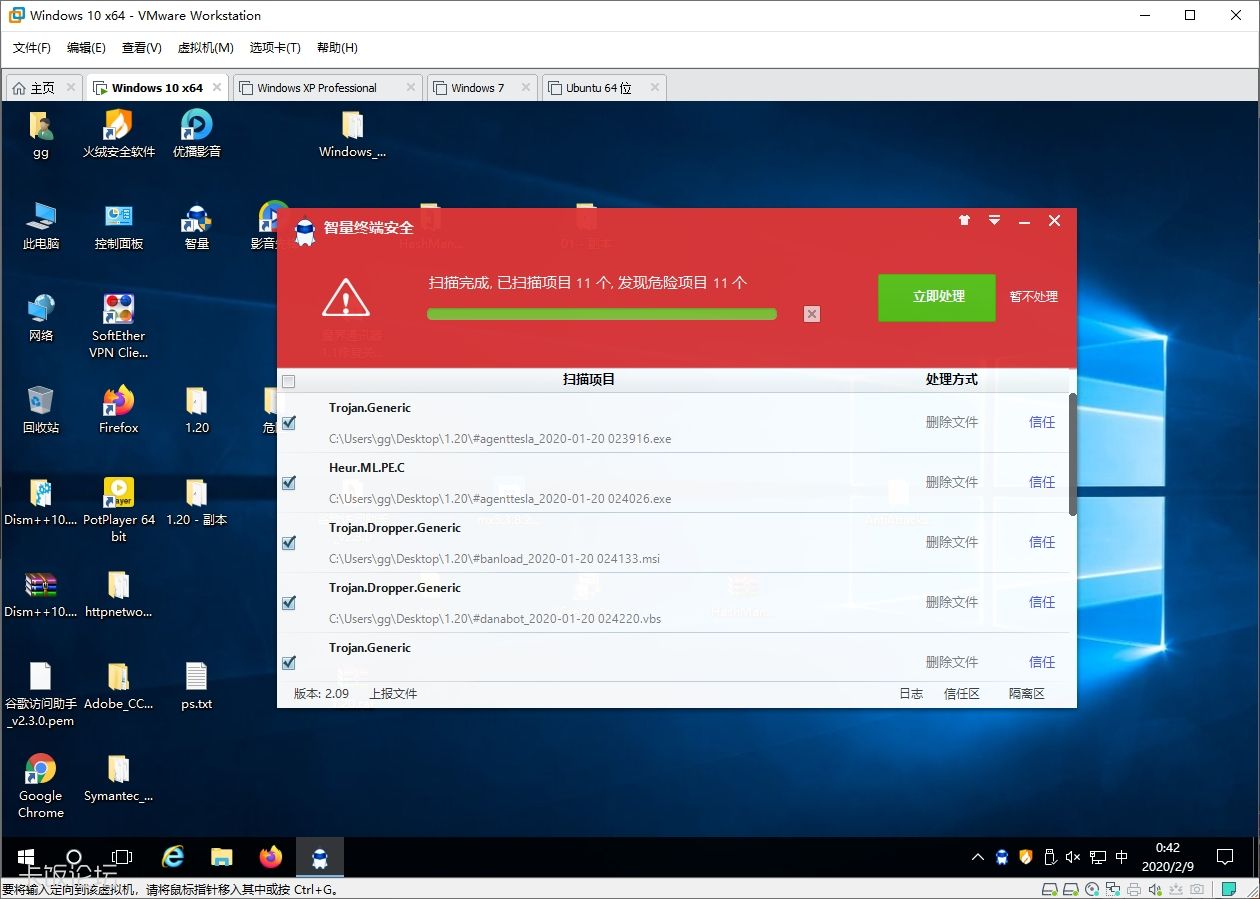Open the skin theme shirt icon
Image resolution: width=1260 pixels, height=899 pixels.
pos(964,221)
